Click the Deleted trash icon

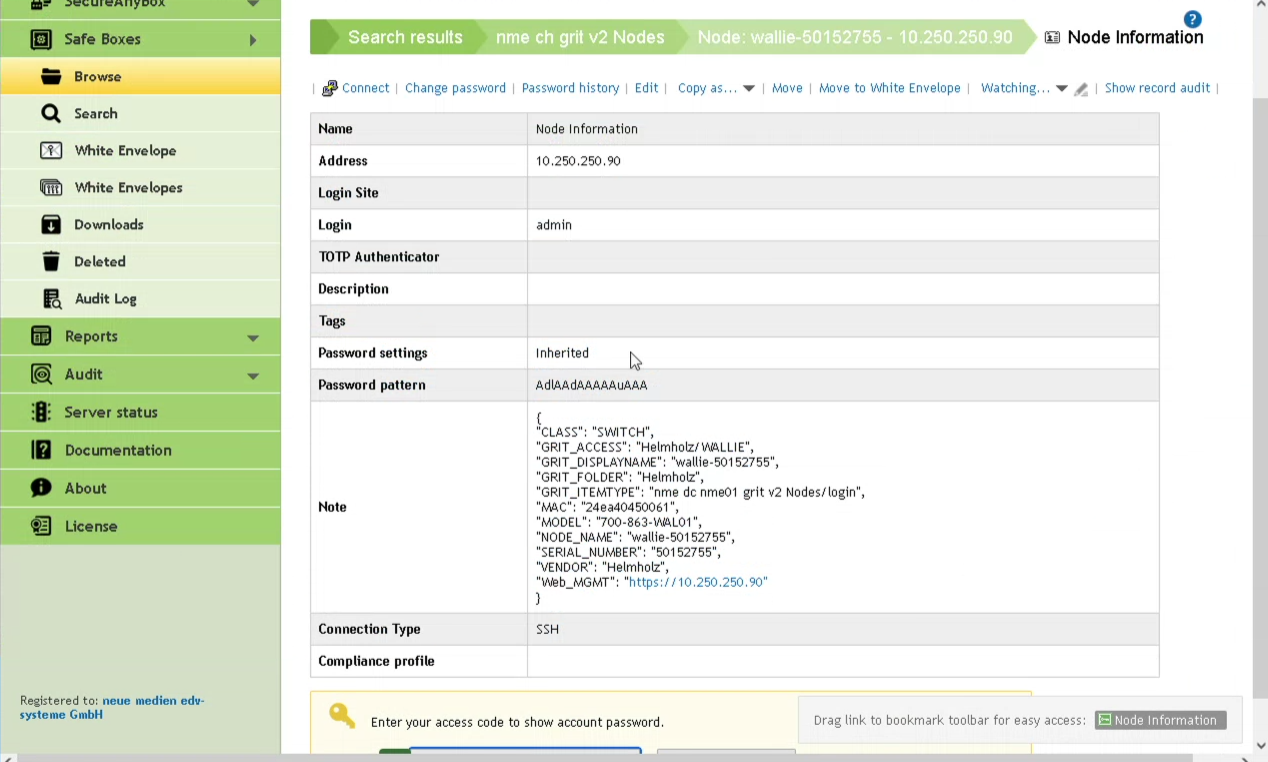point(51,261)
